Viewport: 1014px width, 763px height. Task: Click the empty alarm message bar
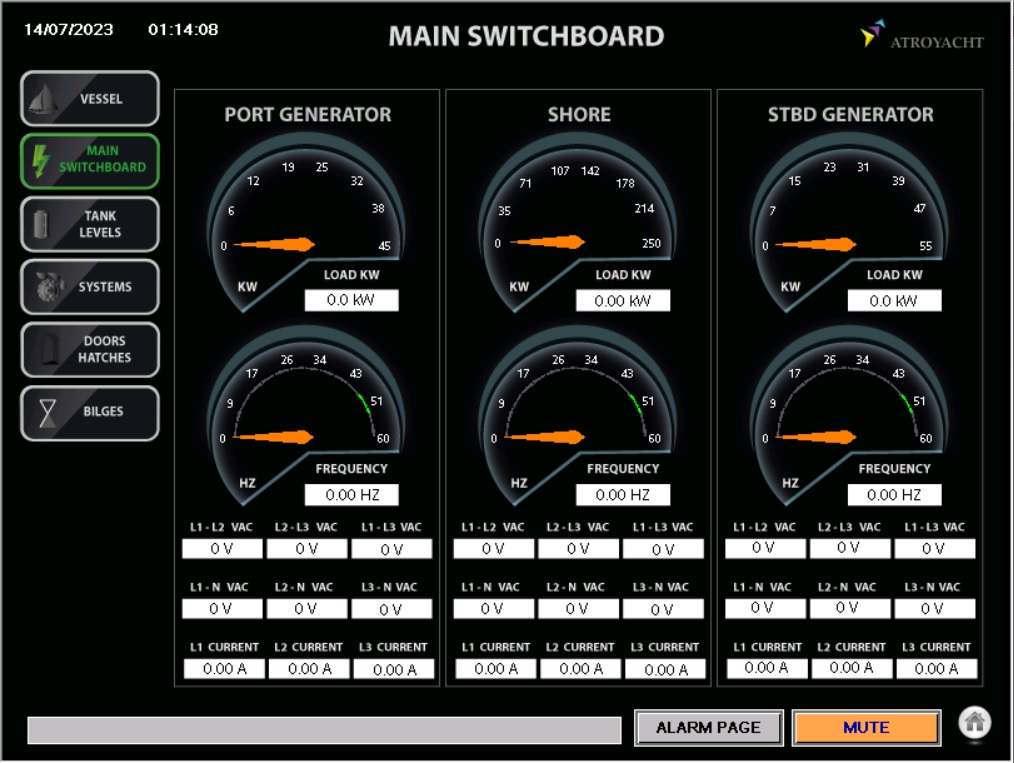click(x=324, y=730)
